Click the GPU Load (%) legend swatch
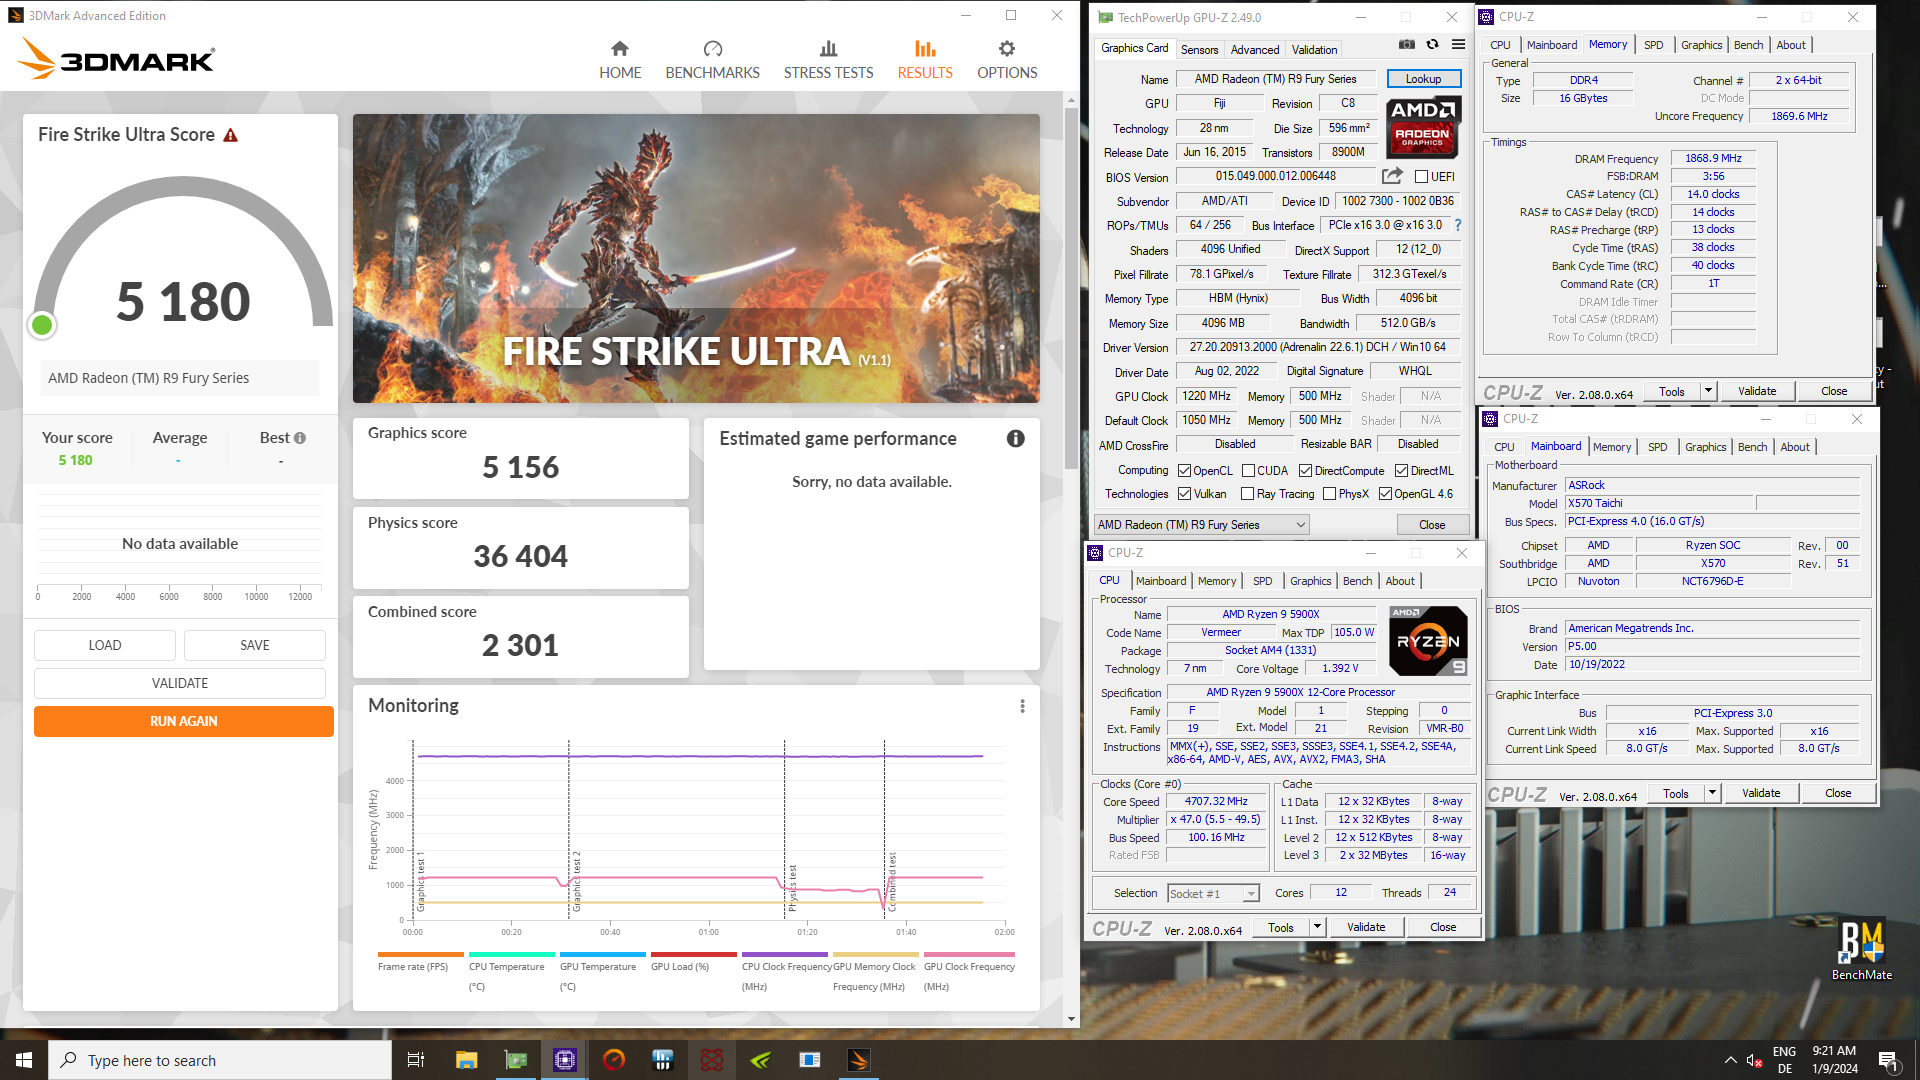1920x1080 pixels. click(x=694, y=955)
